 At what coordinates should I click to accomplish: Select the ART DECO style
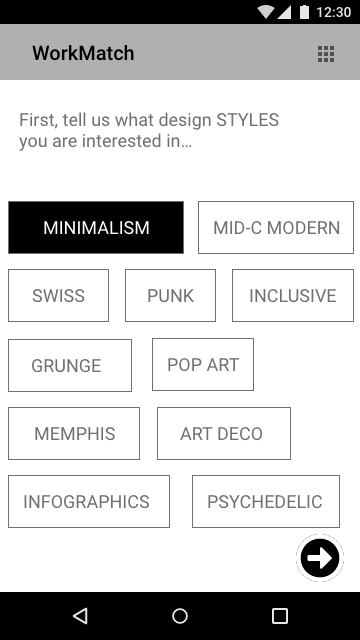tap(224, 433)
